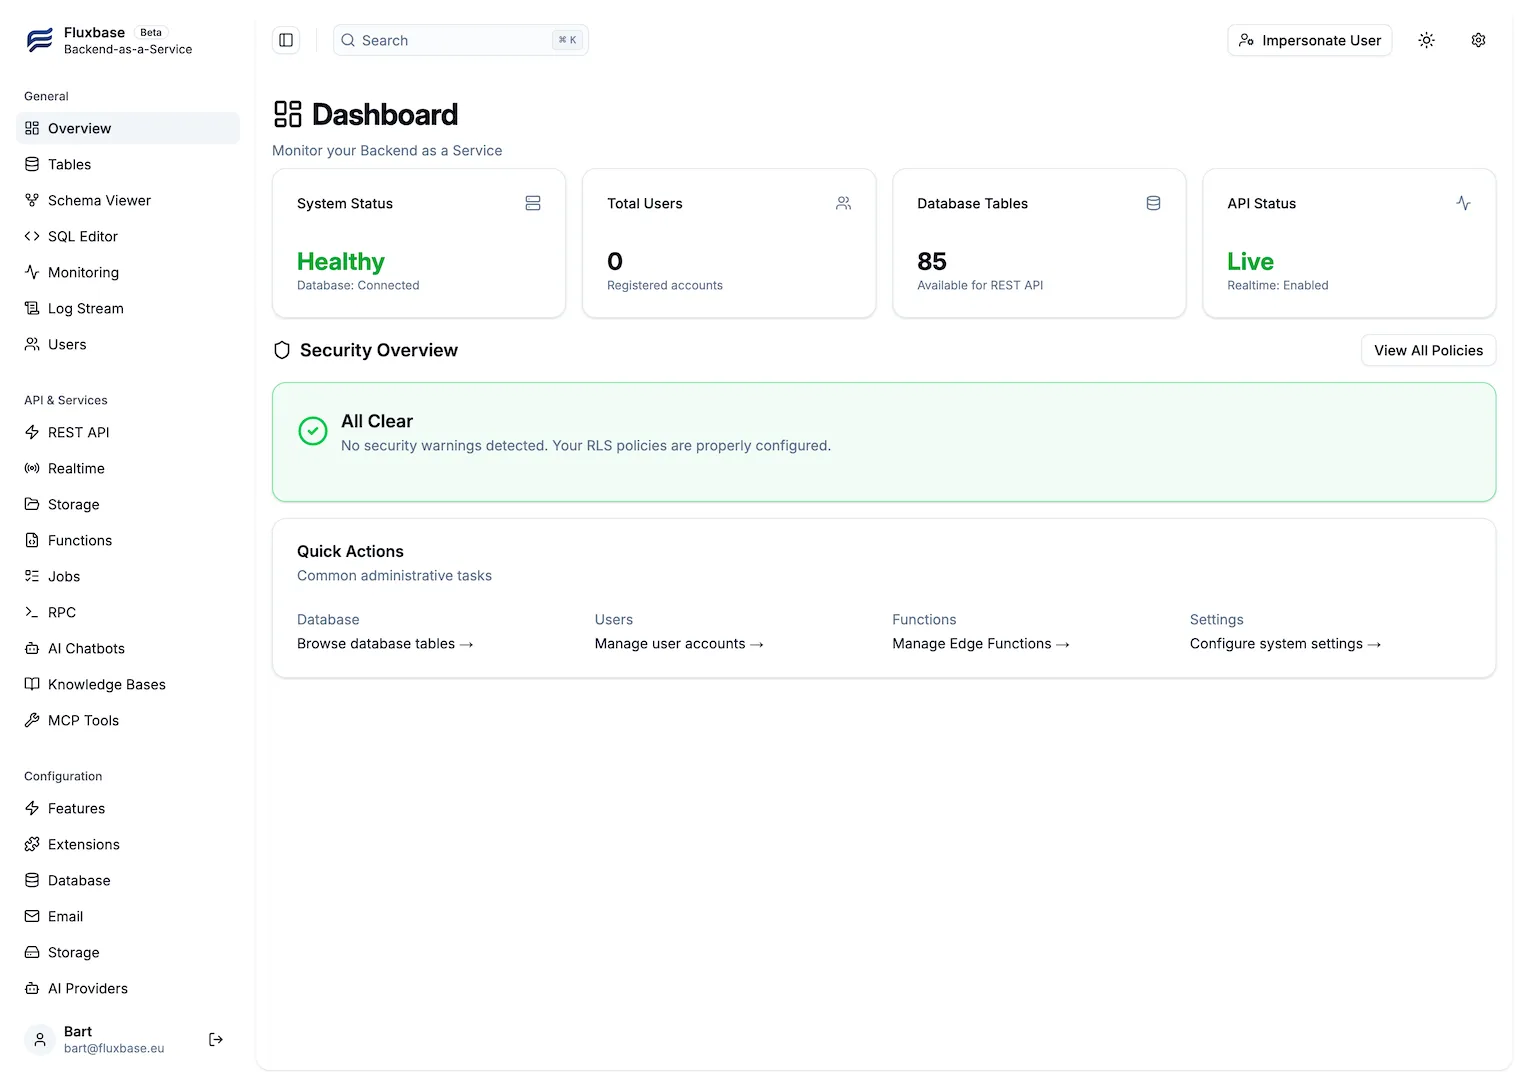Viewport: 1521px width, 1078px height.
Task: Follow the Browse database tables link
Action: tap(384, 643)
